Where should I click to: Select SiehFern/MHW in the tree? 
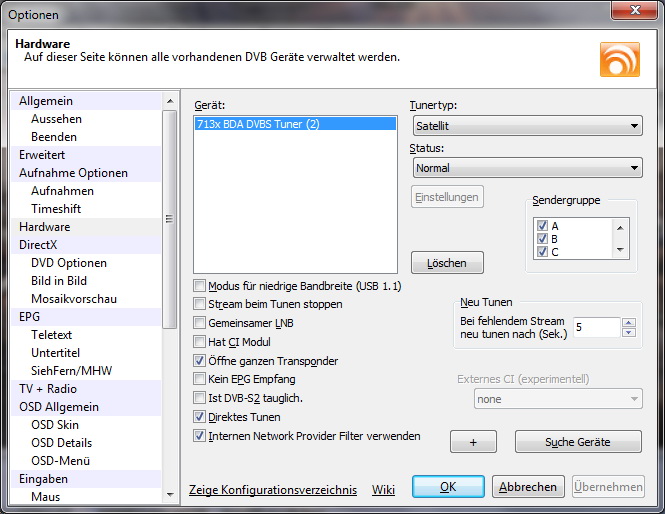86,371
